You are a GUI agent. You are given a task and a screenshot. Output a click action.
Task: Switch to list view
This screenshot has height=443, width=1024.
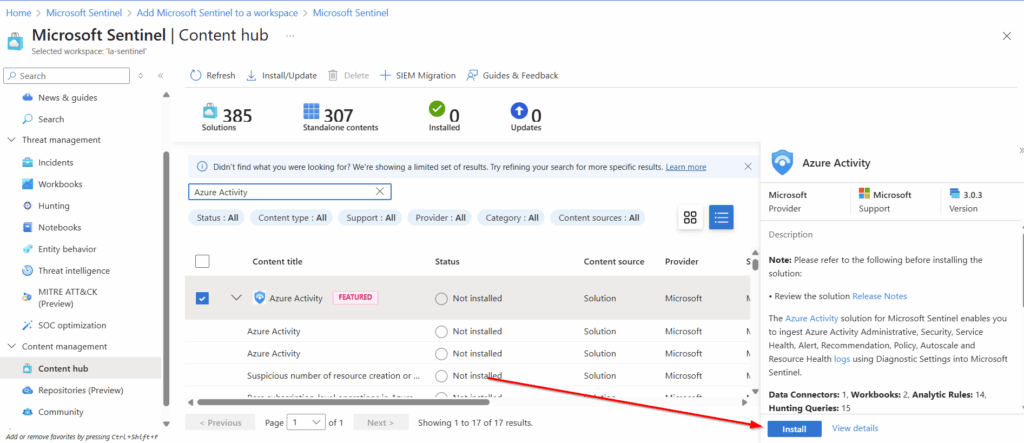point(722,218)
